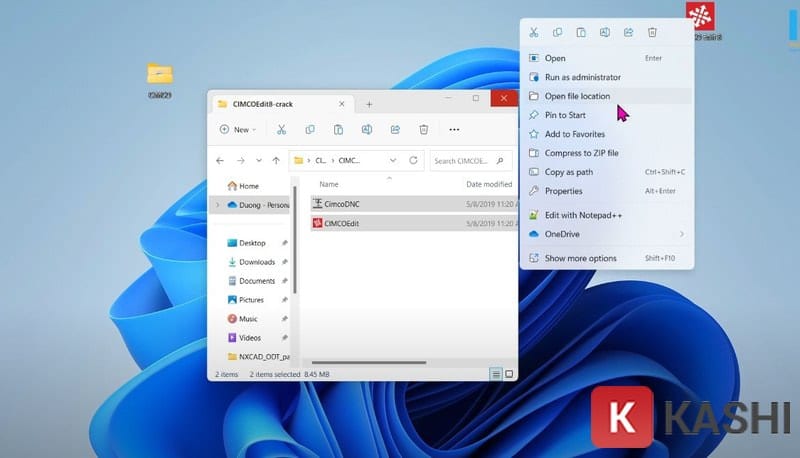Click the Rename icon in context menu
800x458 pixels.
tap(605, 33)
